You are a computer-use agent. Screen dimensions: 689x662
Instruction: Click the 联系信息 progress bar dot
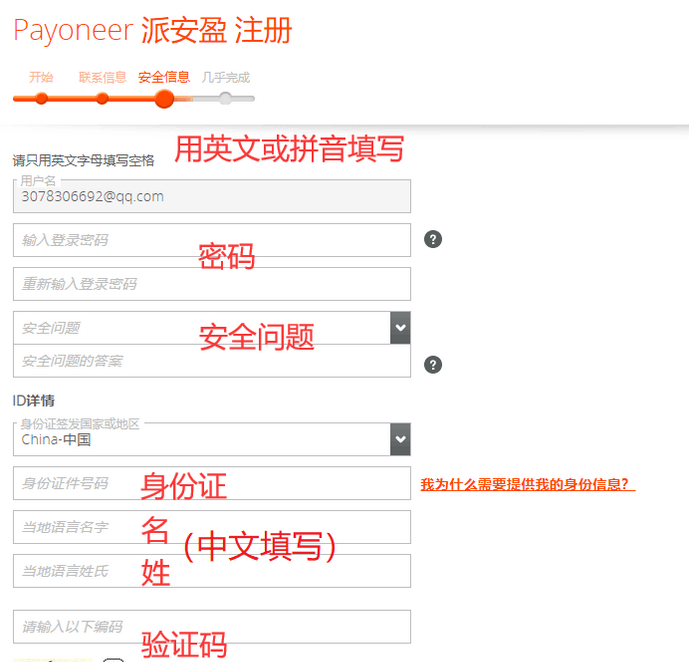click(x=102, y=98)
